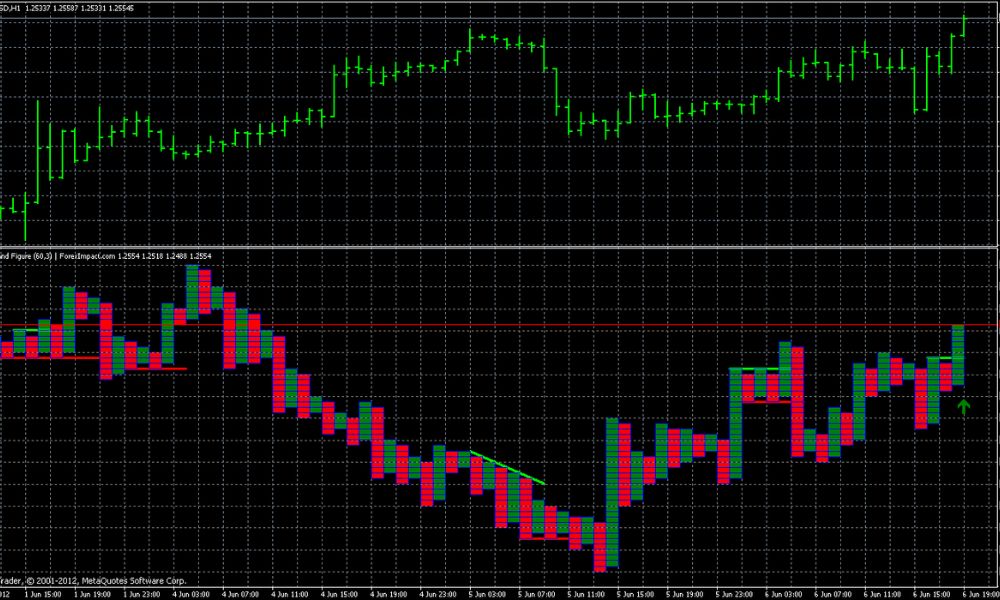Click the lowest red column in indicator window
This screenshot has height=600, width=1000.
tap(600, 550)
